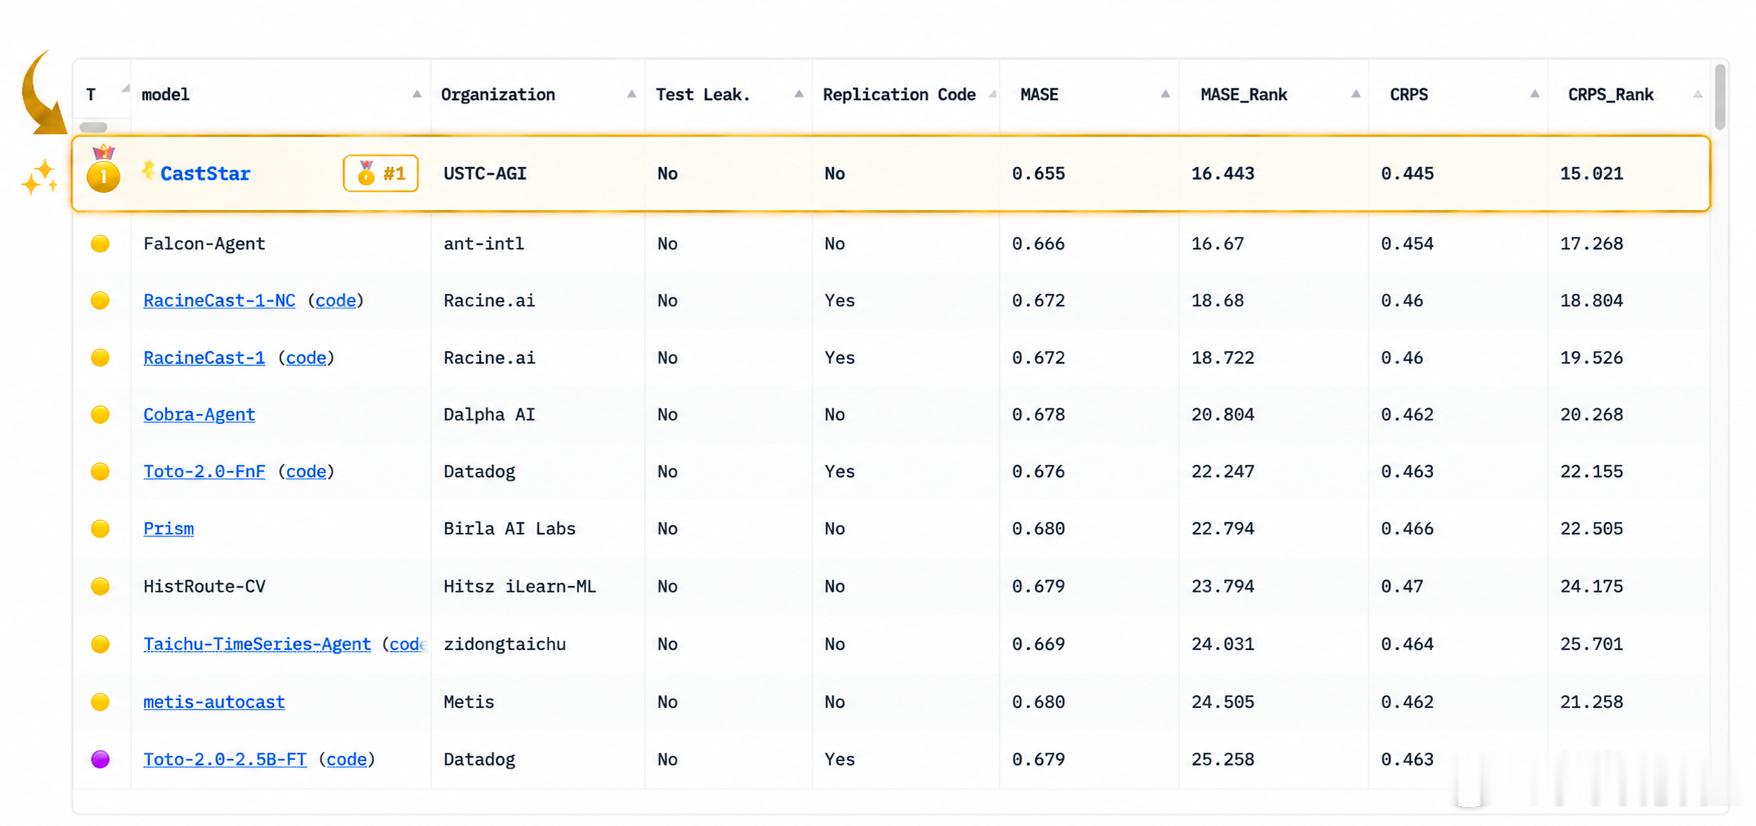Click the gold #1 medal badge
This screenshot has height=826, width=1756.
pyautogui.click(x=380, y=173)
